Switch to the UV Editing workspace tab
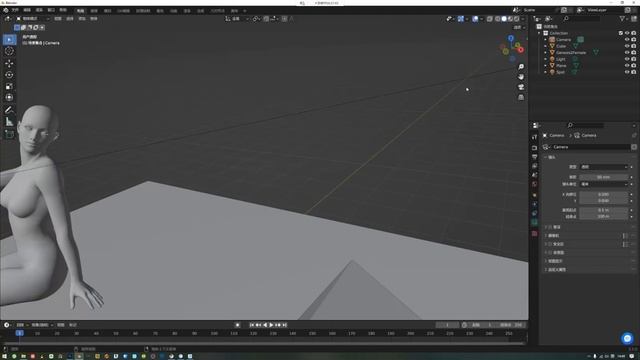640x360 pixels. pyautogui.click(x=123, y=11)
